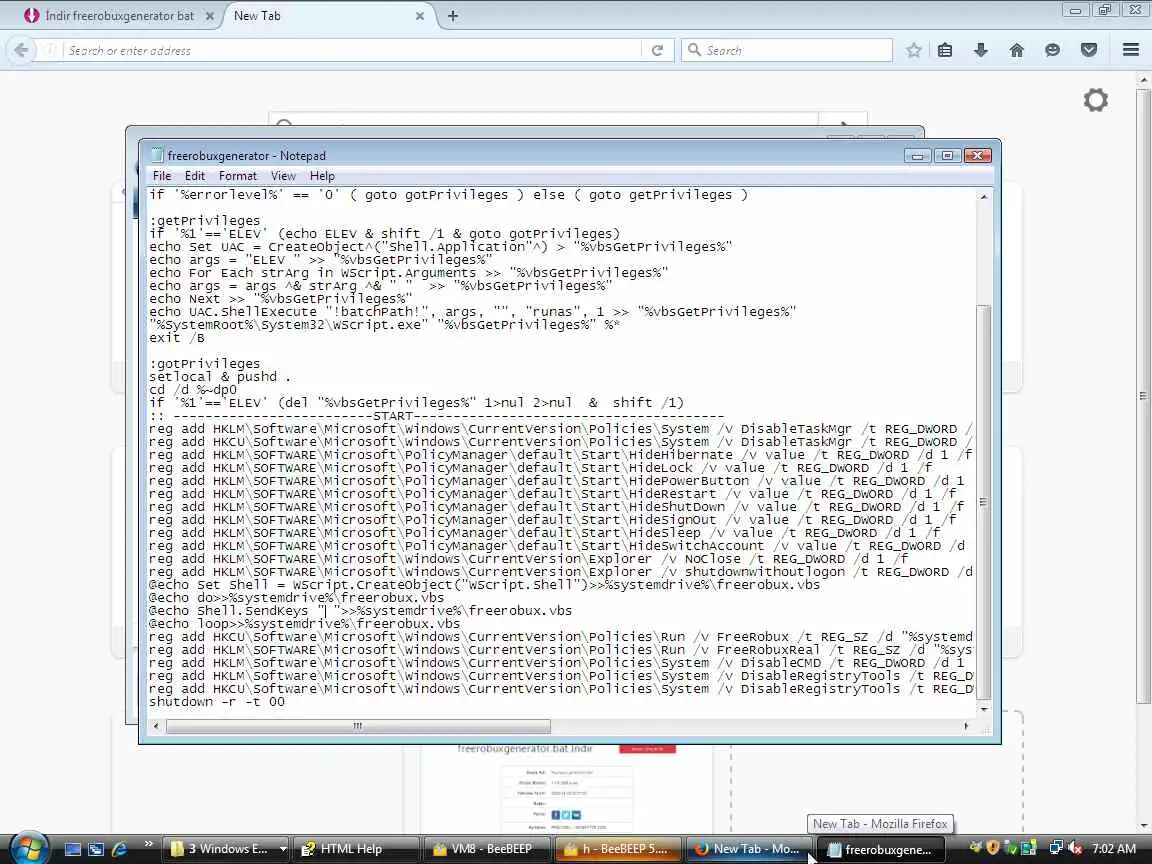
Task: Click the HideSwitchAccount registry line
Action: (557, 546)
